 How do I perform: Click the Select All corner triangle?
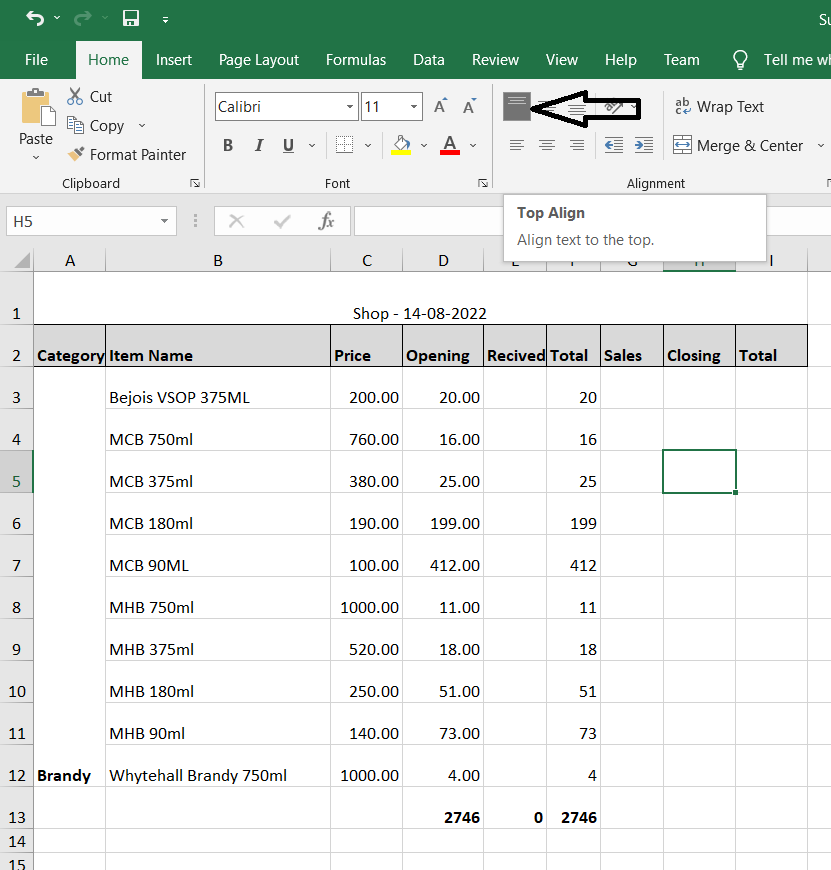[21, 260]
